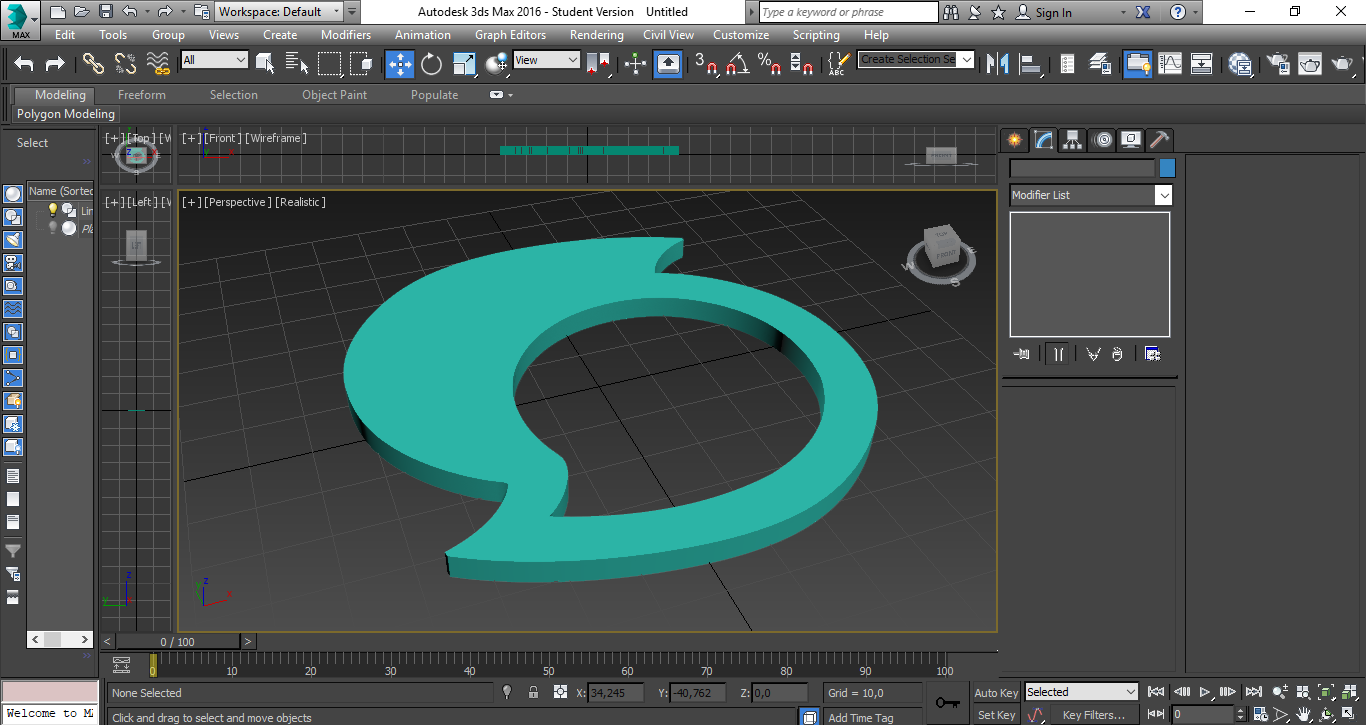Switch to the Hierarchy command panel
The image size is (1366, 725).
click(x=1073, y=140)
